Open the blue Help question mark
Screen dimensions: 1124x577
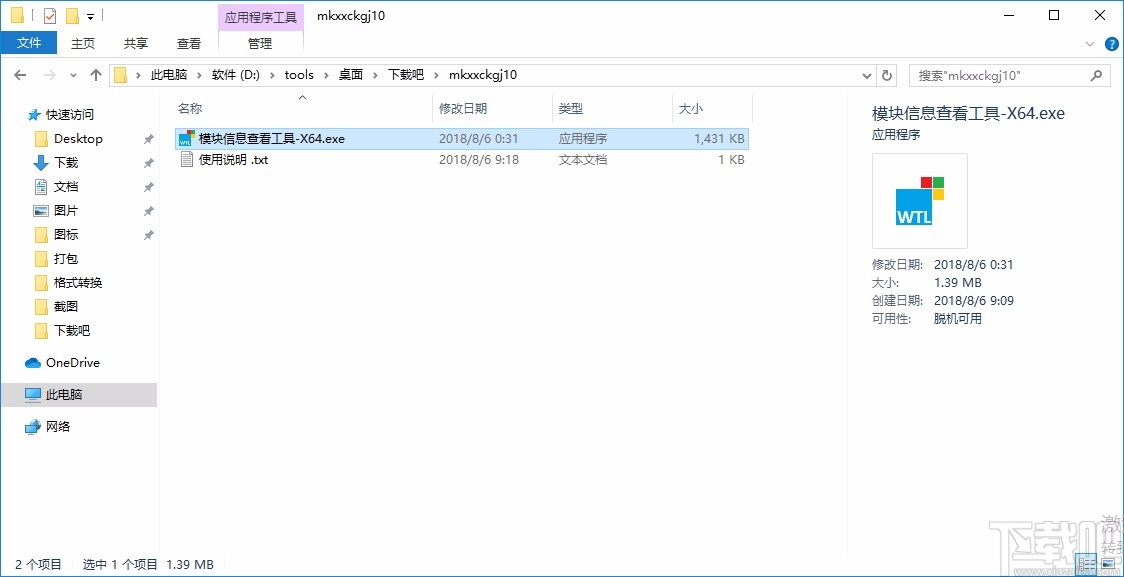point(1111,44)
